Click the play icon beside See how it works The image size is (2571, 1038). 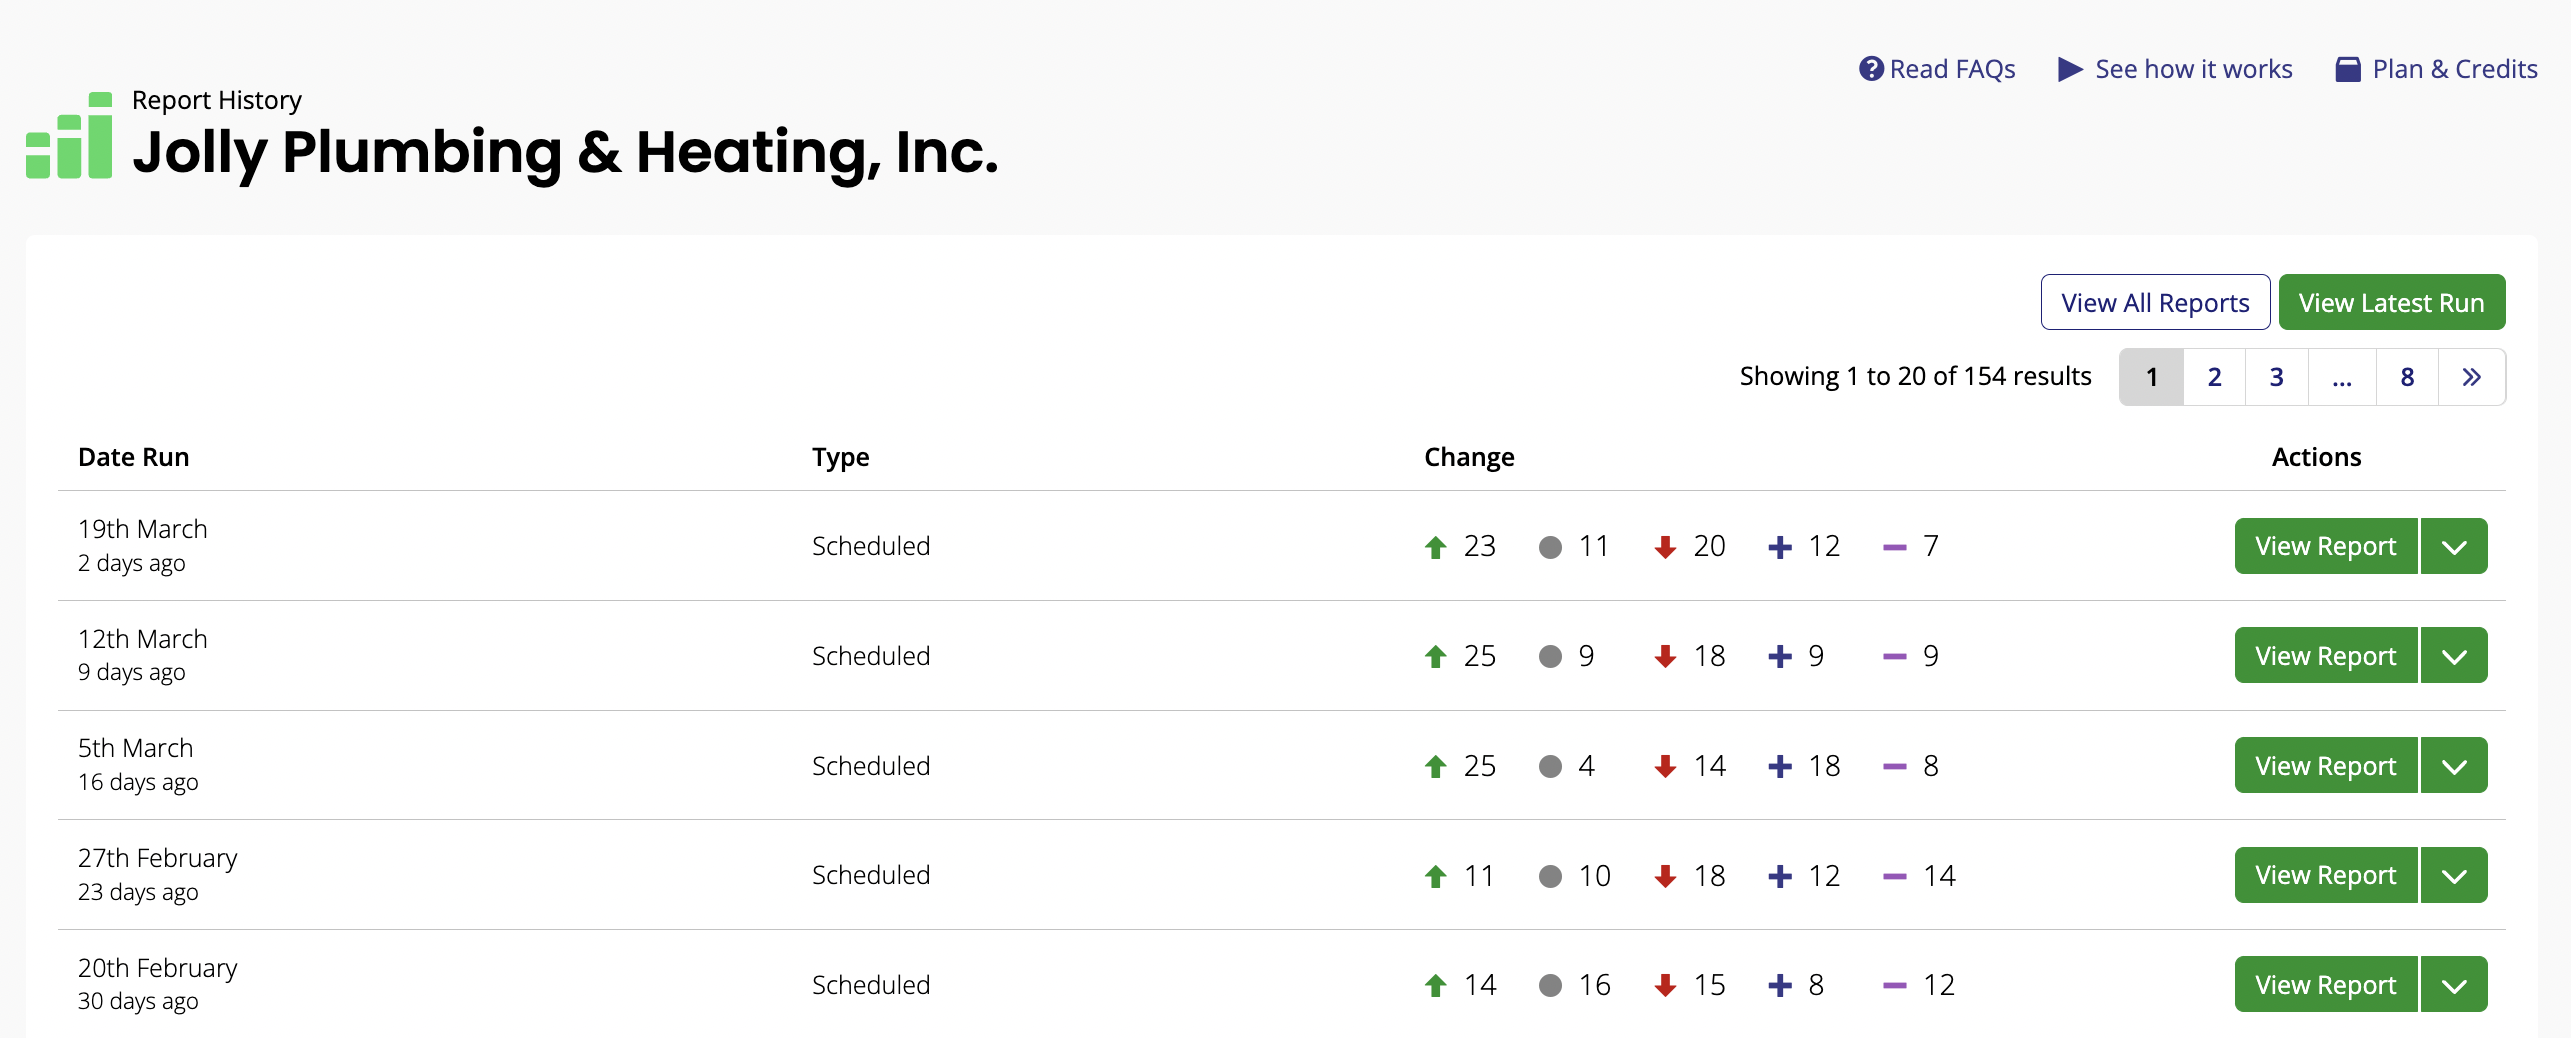pyautogui.click(x=2069, y=69)
